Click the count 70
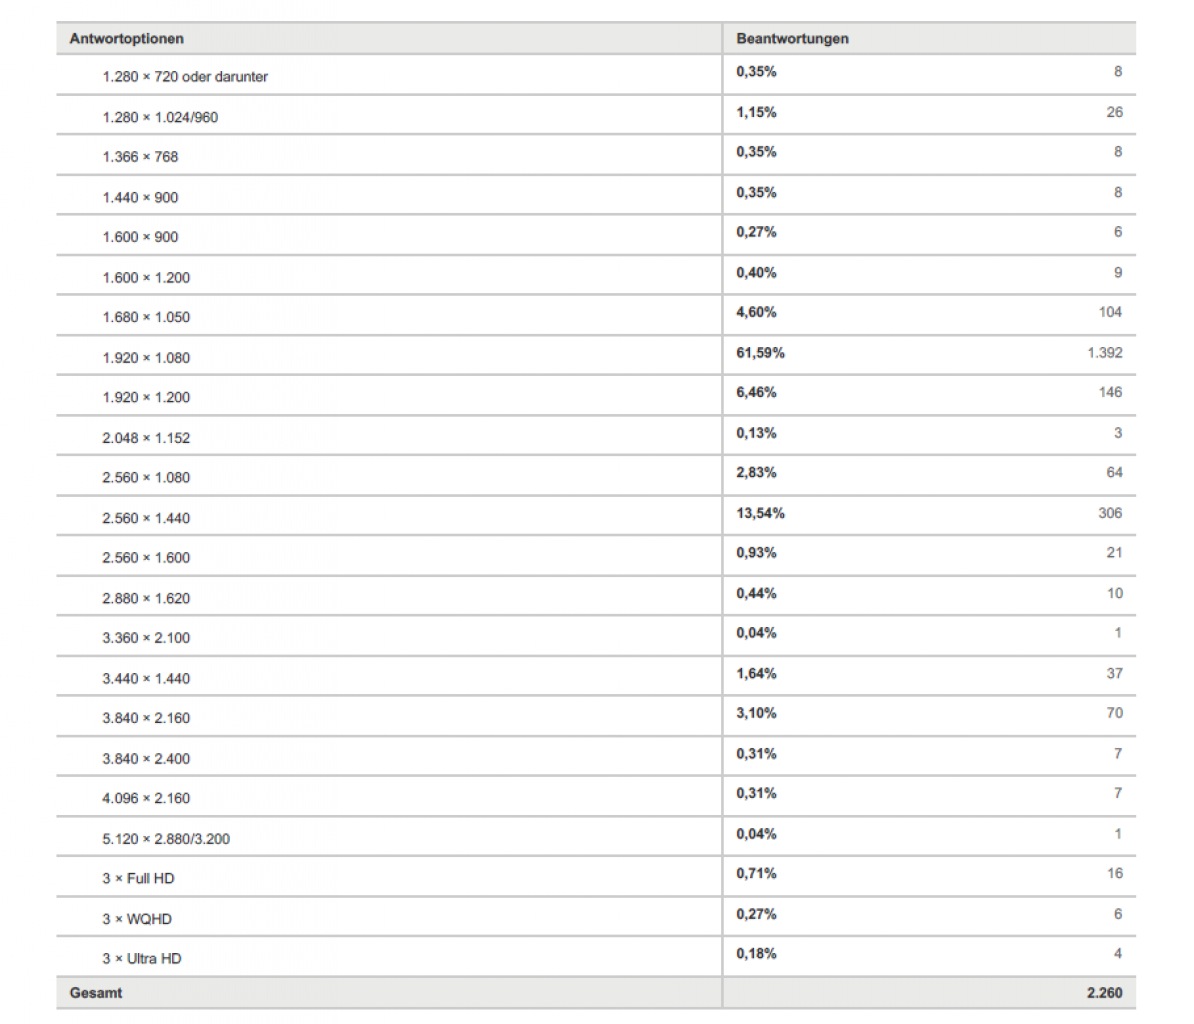This screenshot has width=1194, height=1024. [1115, 713]
